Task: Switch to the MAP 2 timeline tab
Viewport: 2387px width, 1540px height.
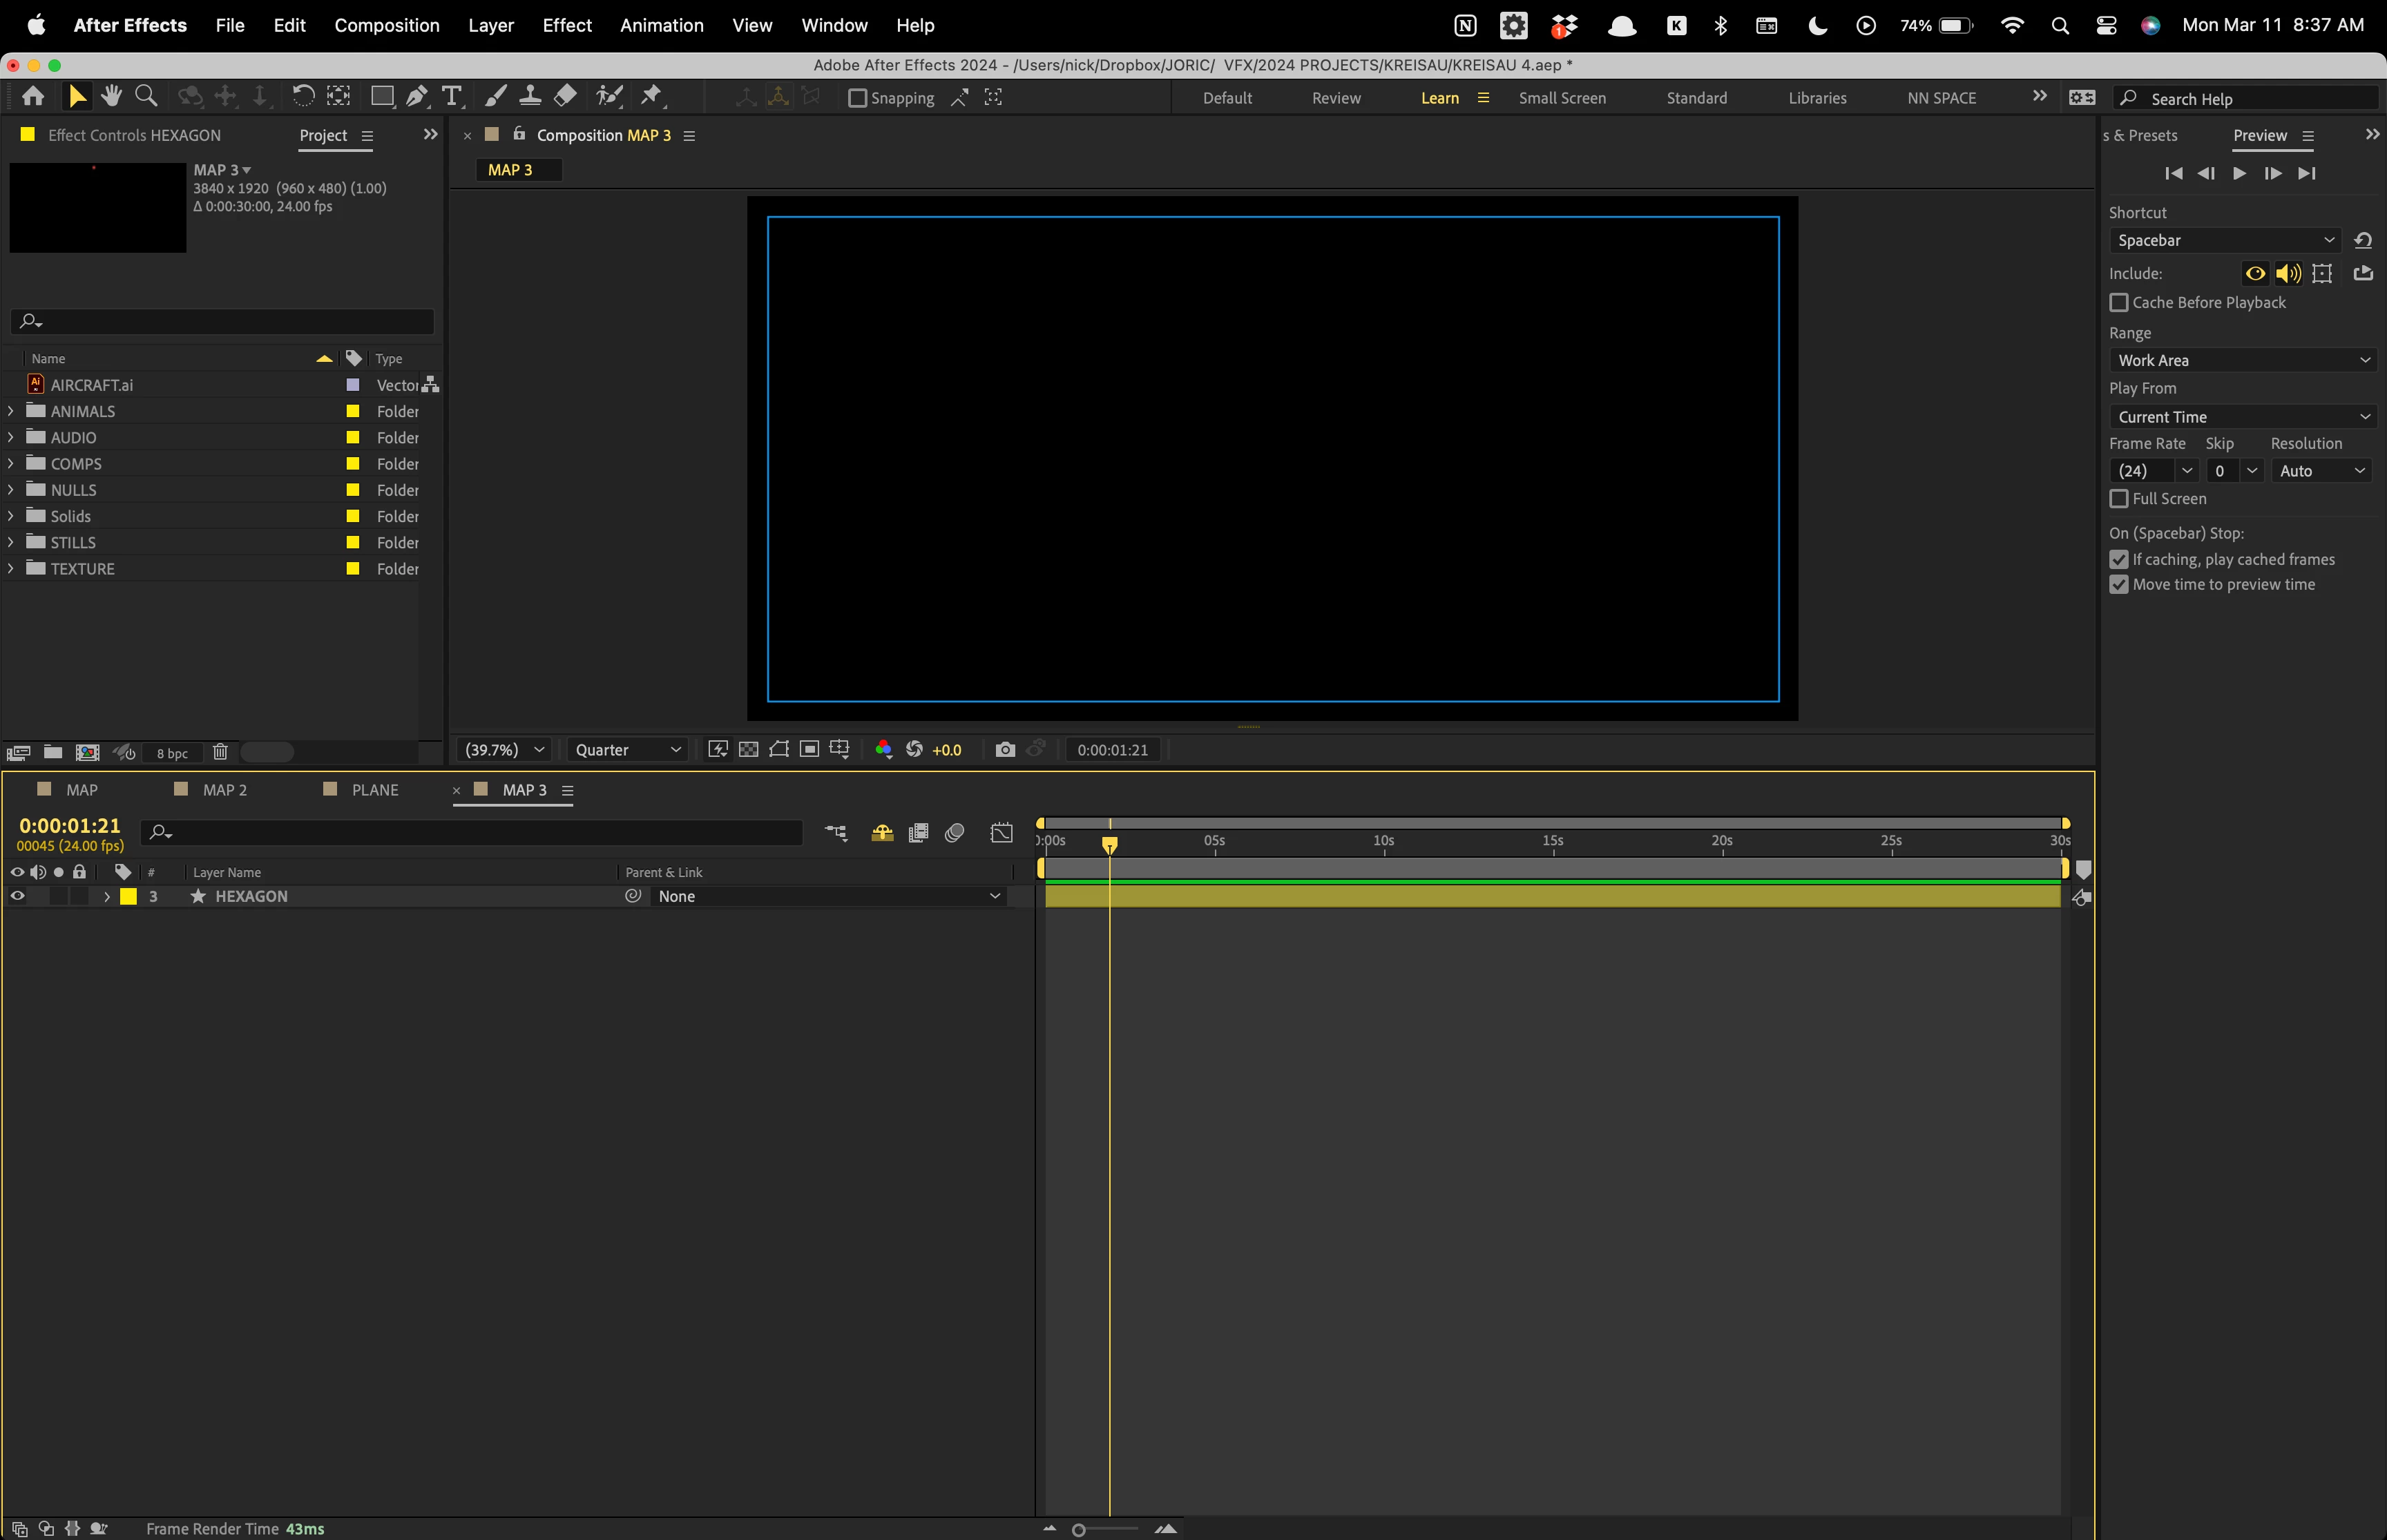Action: pos(224,790)
